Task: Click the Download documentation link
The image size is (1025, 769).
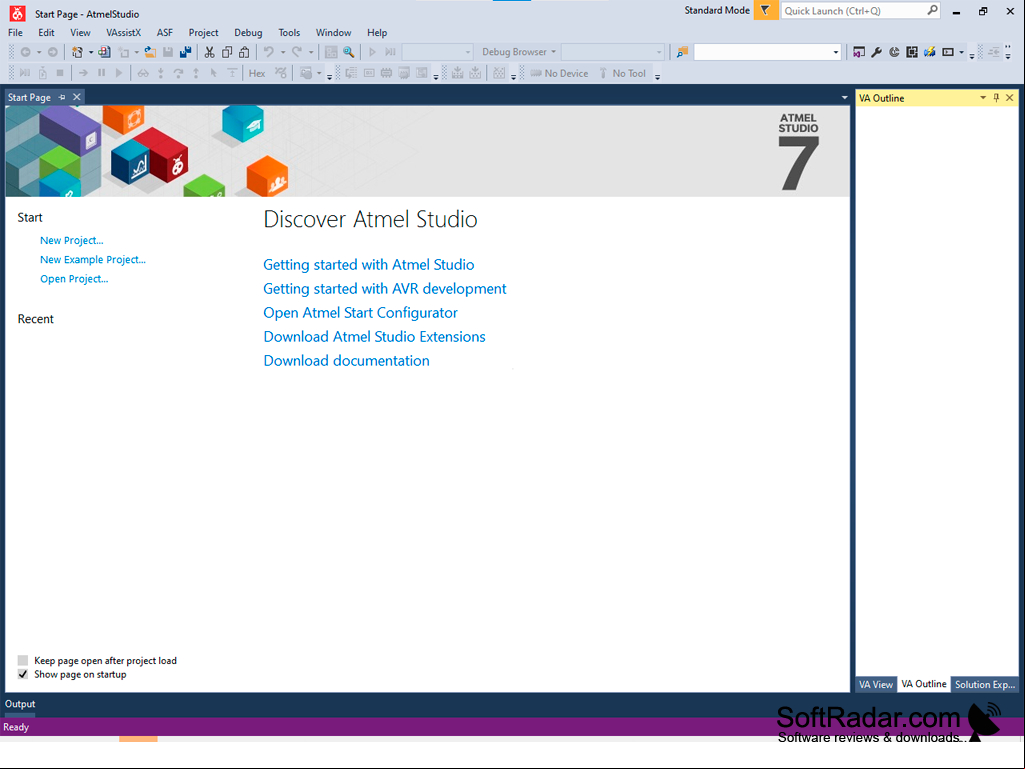Action: [x=346, y=361]
